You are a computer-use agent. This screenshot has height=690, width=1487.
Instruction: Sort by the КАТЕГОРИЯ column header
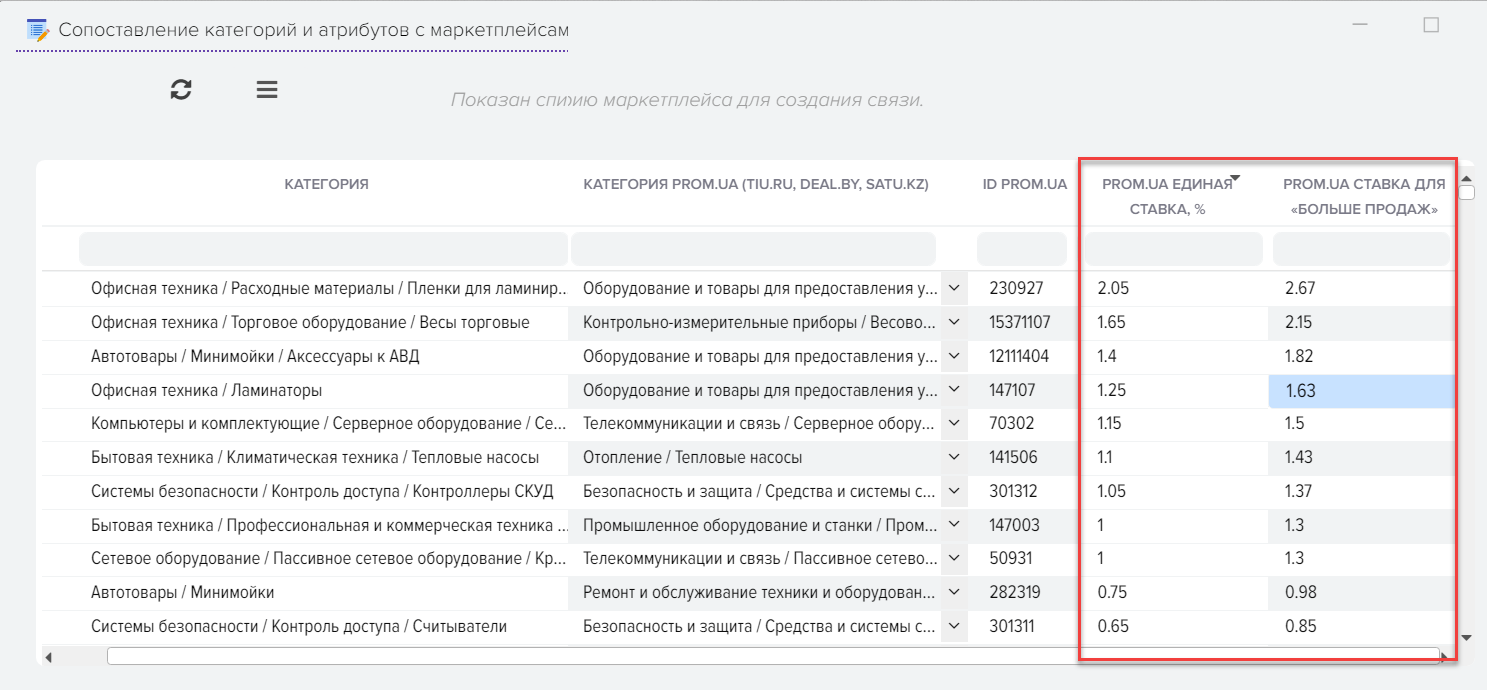326,184
